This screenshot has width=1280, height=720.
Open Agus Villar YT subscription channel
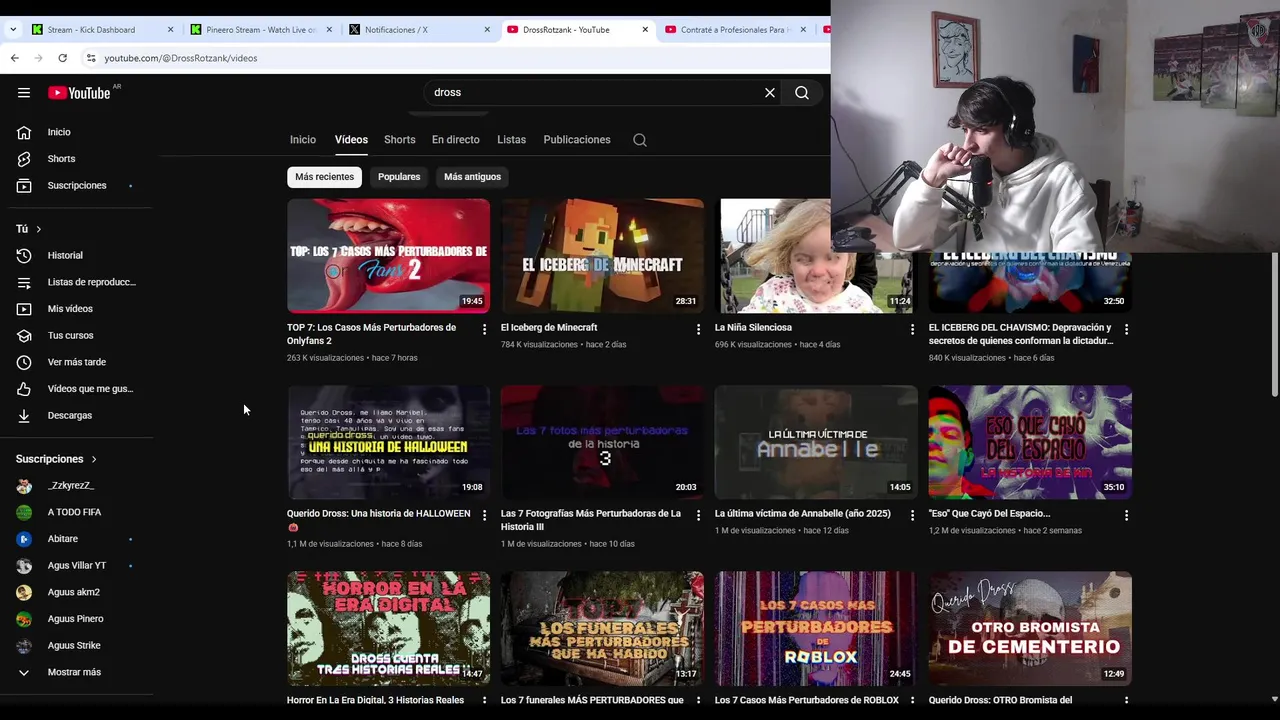[76, 566]
